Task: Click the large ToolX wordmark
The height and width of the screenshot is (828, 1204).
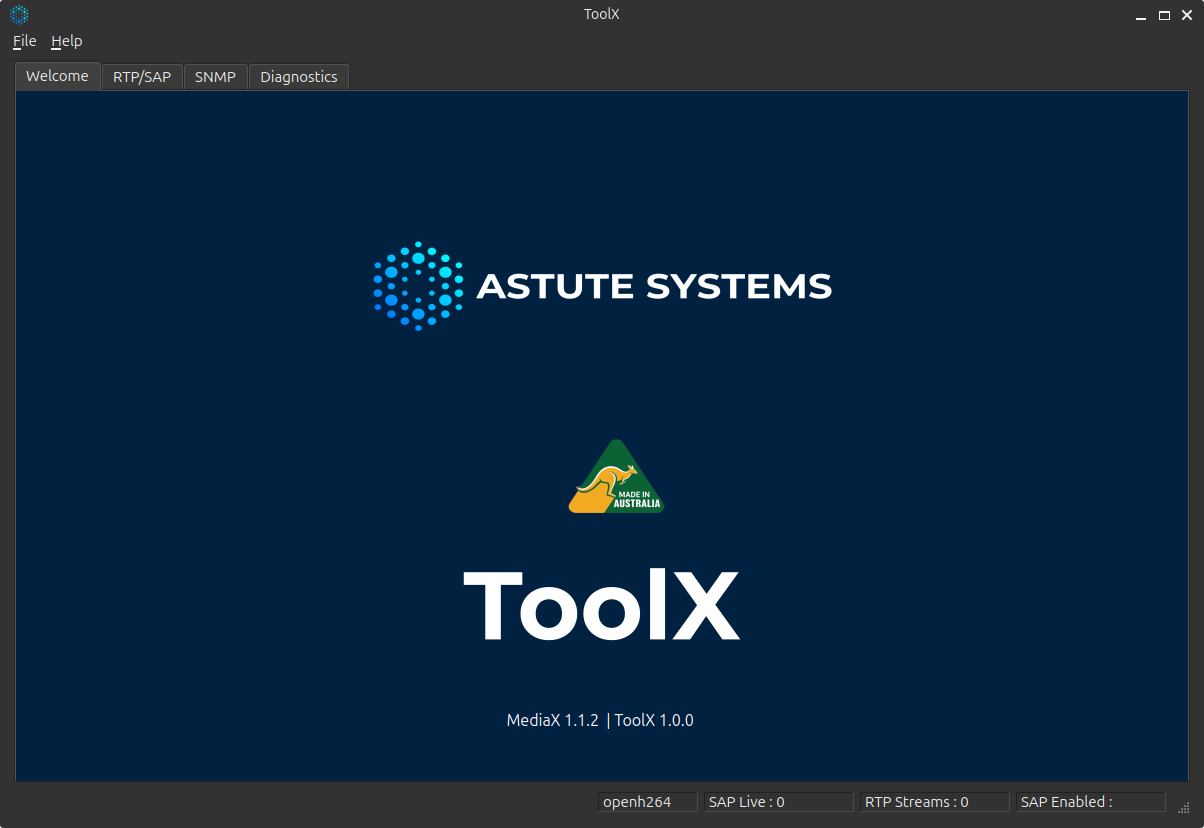Action: 601,605
